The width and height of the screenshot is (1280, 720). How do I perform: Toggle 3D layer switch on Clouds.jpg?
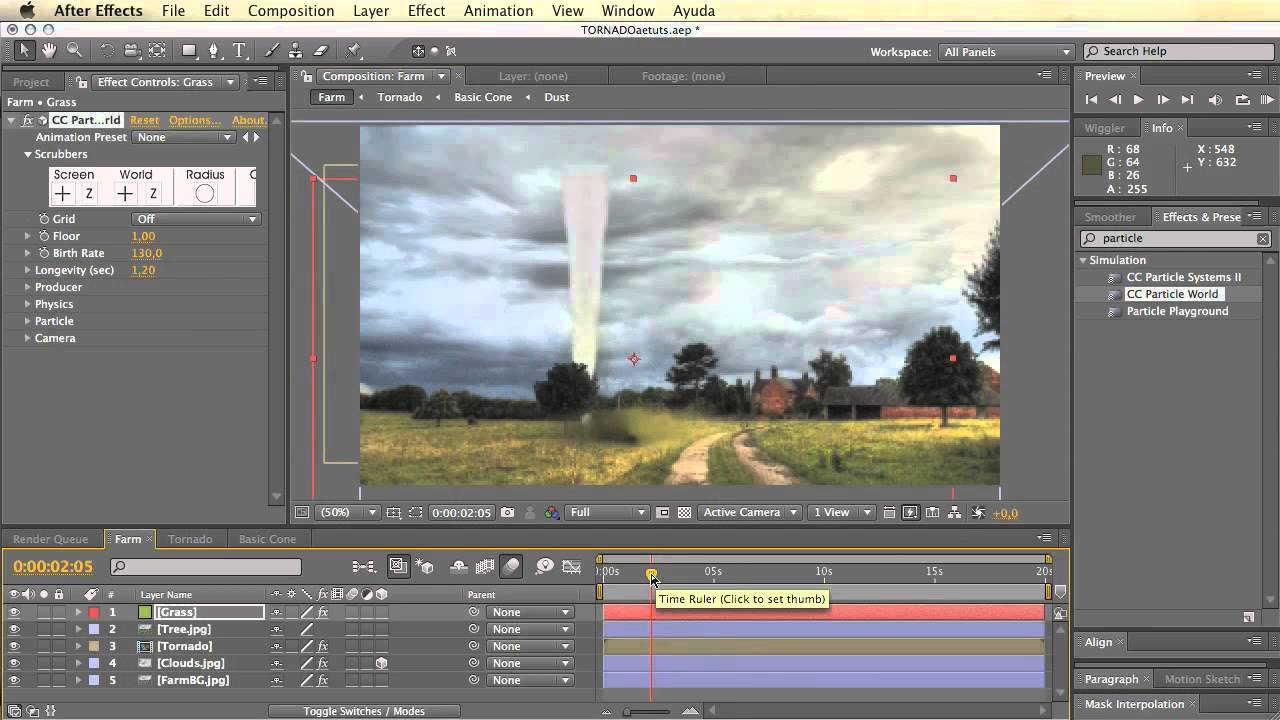(381, 663)
